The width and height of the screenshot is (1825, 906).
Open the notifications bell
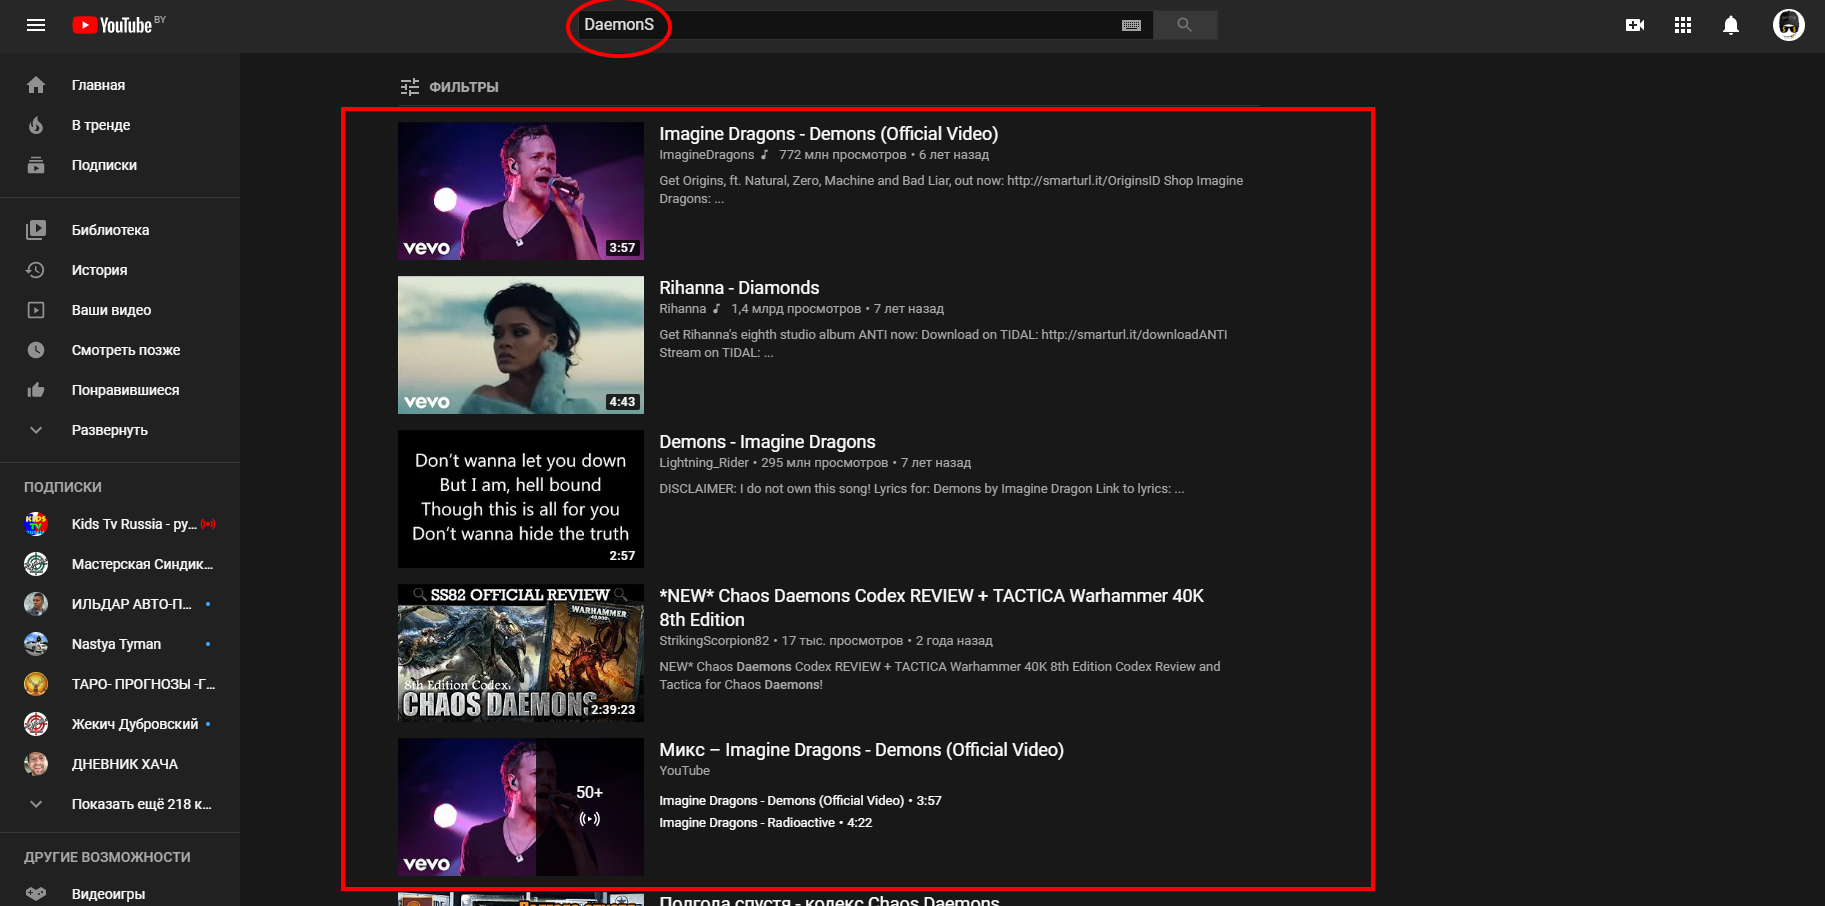click(x=1731, y=25)
